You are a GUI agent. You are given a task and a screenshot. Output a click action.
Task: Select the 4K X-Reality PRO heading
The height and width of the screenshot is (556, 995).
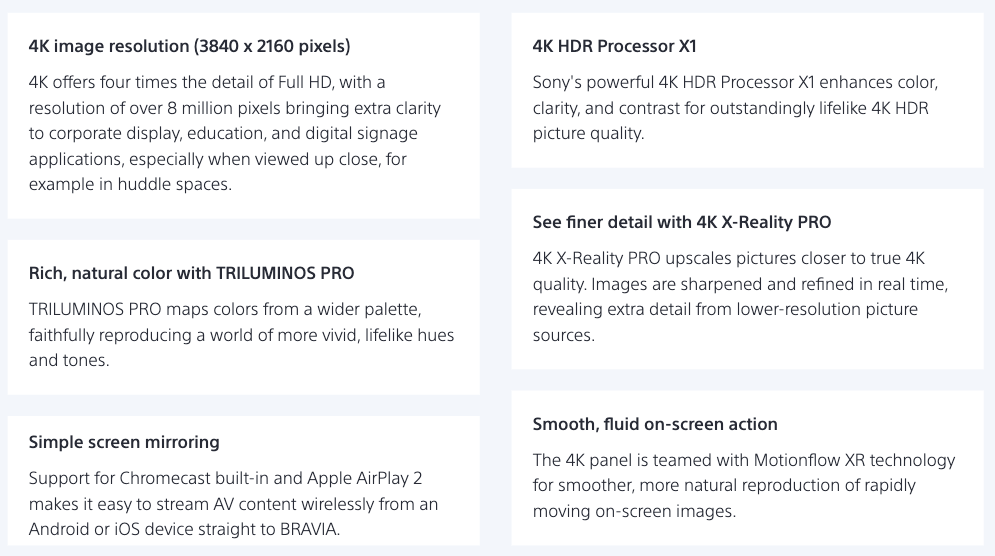(x=682, y=222)
